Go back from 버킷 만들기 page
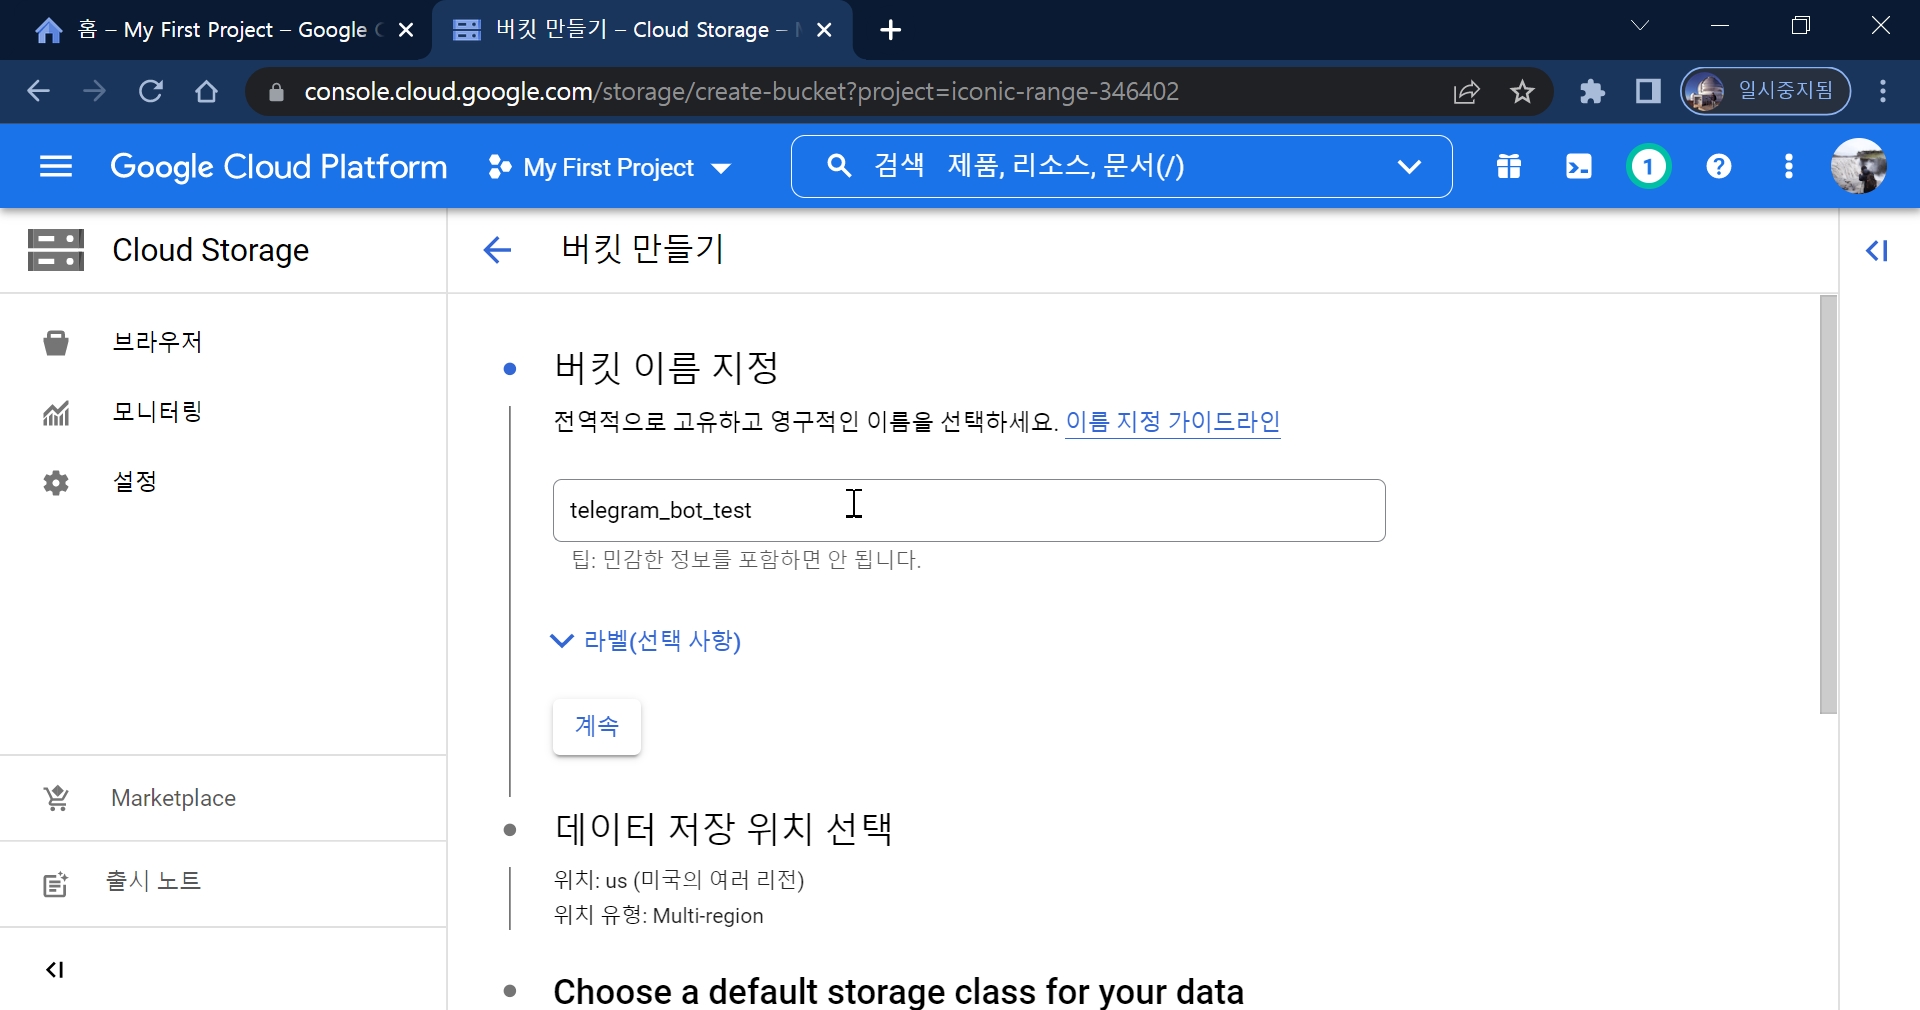1920x1010 pixels. click(497, 250)
